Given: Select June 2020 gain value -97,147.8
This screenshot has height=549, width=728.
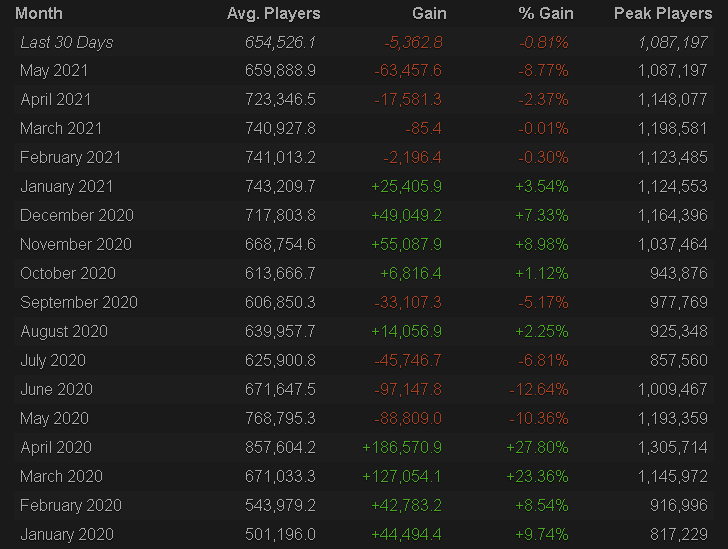Looking at the screenshot, I should point(408,389).
